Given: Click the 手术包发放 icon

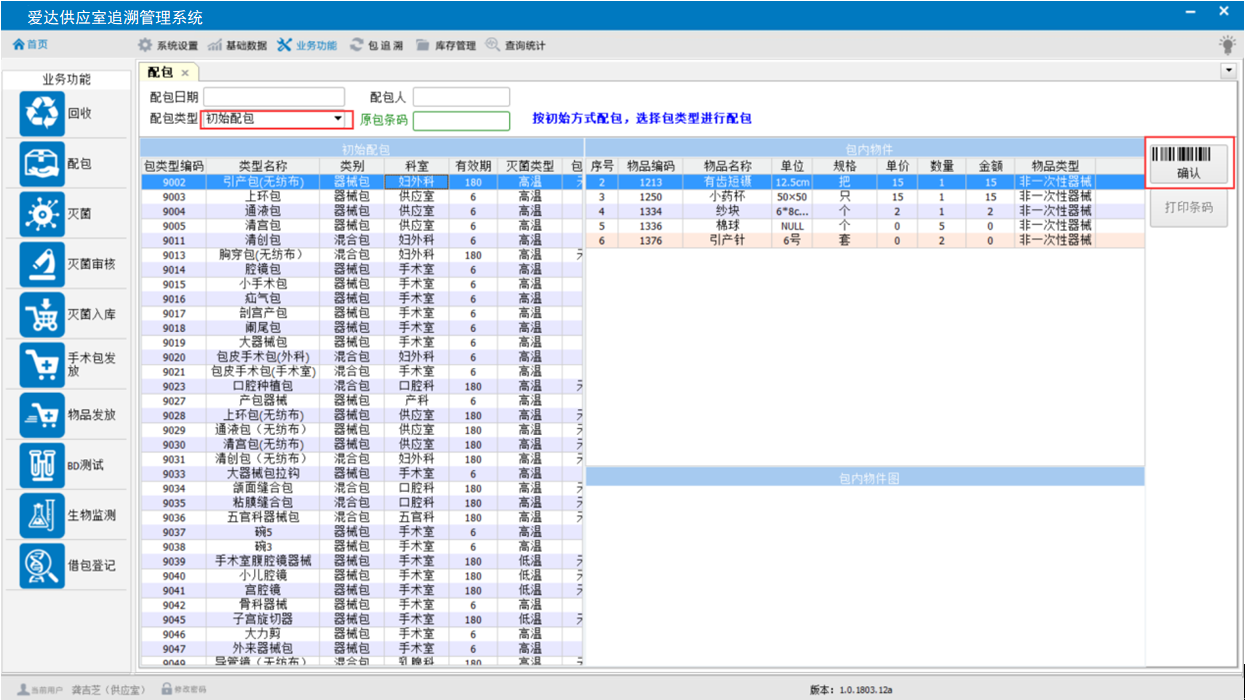Looking at the screenshot, I should click(42, 365).
